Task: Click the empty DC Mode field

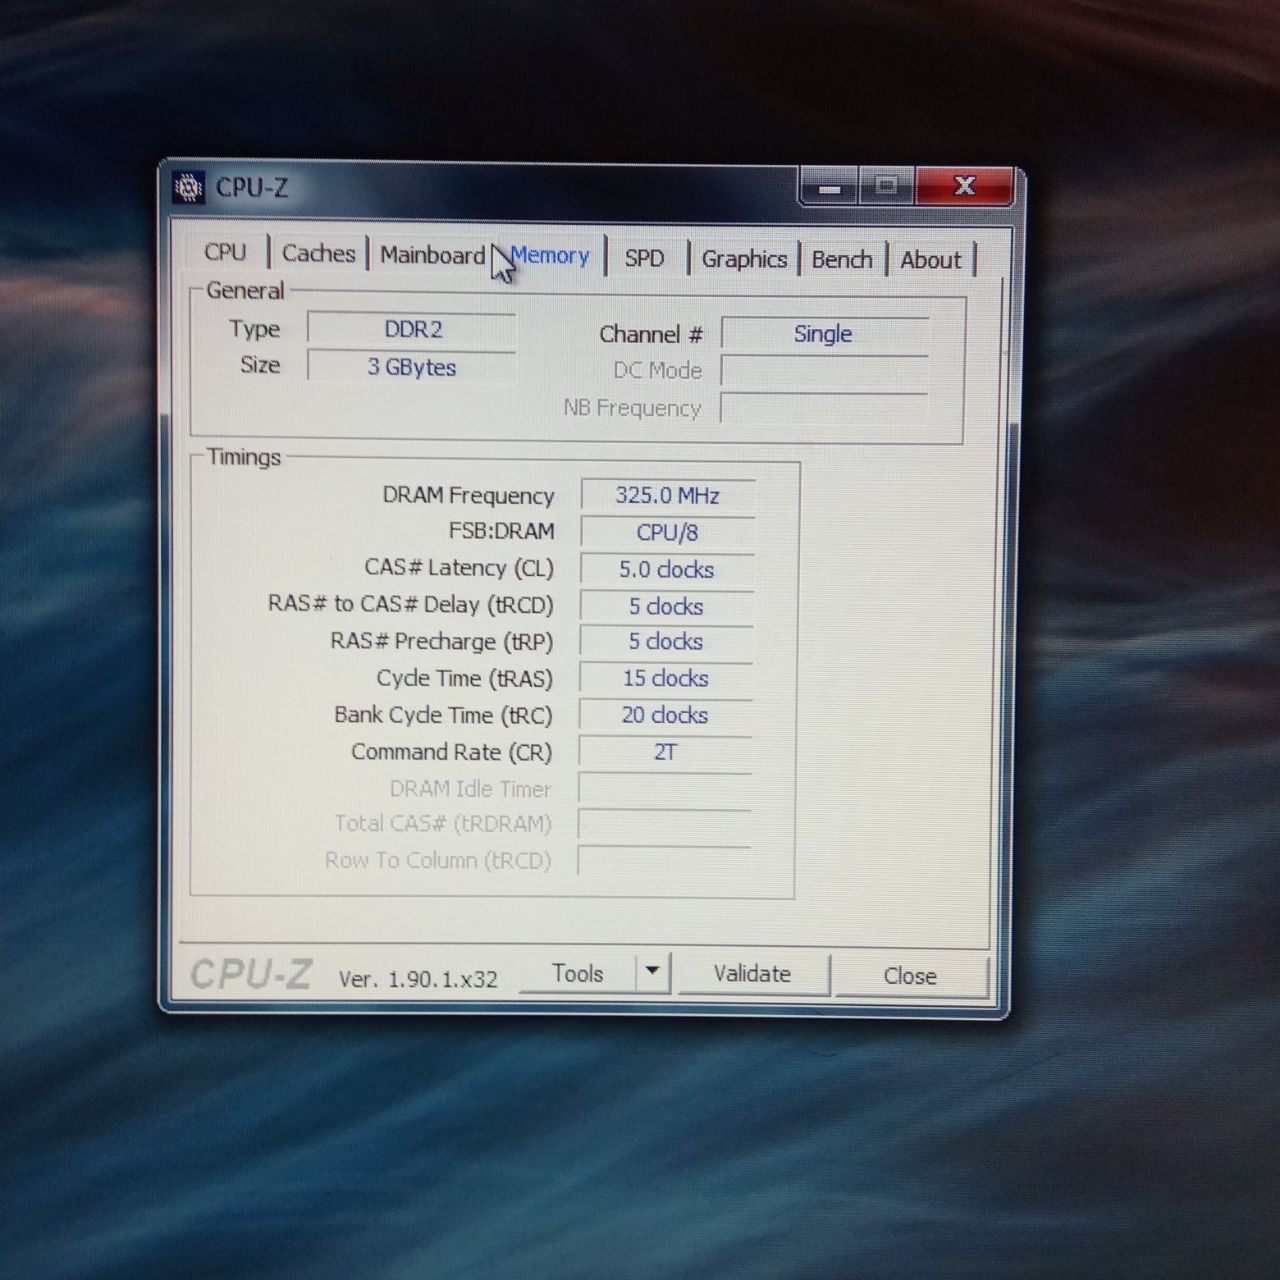Action: [824, 371]
